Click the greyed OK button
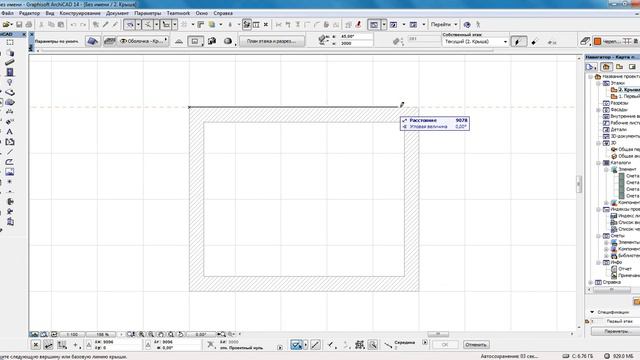Viewport: 640px width, 360px height. [445, 345]
